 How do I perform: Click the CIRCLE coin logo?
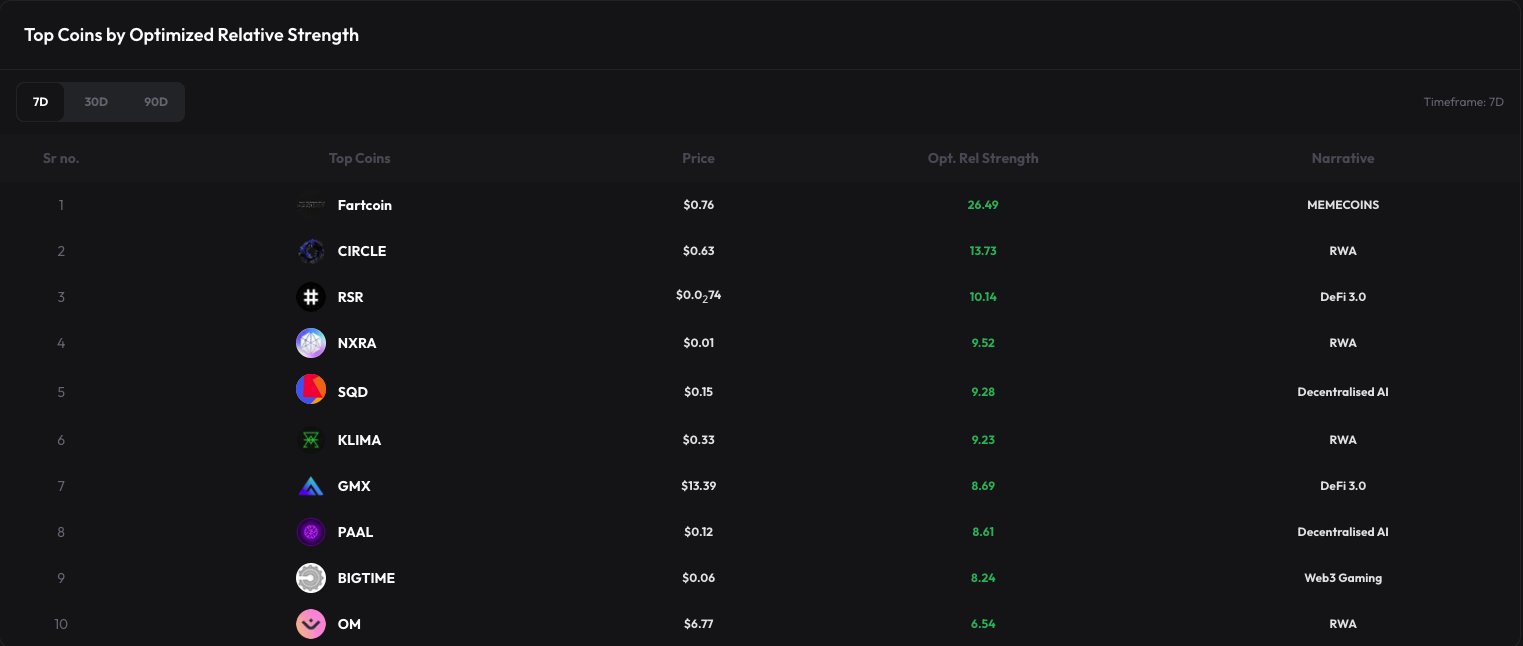pos(311,251)
